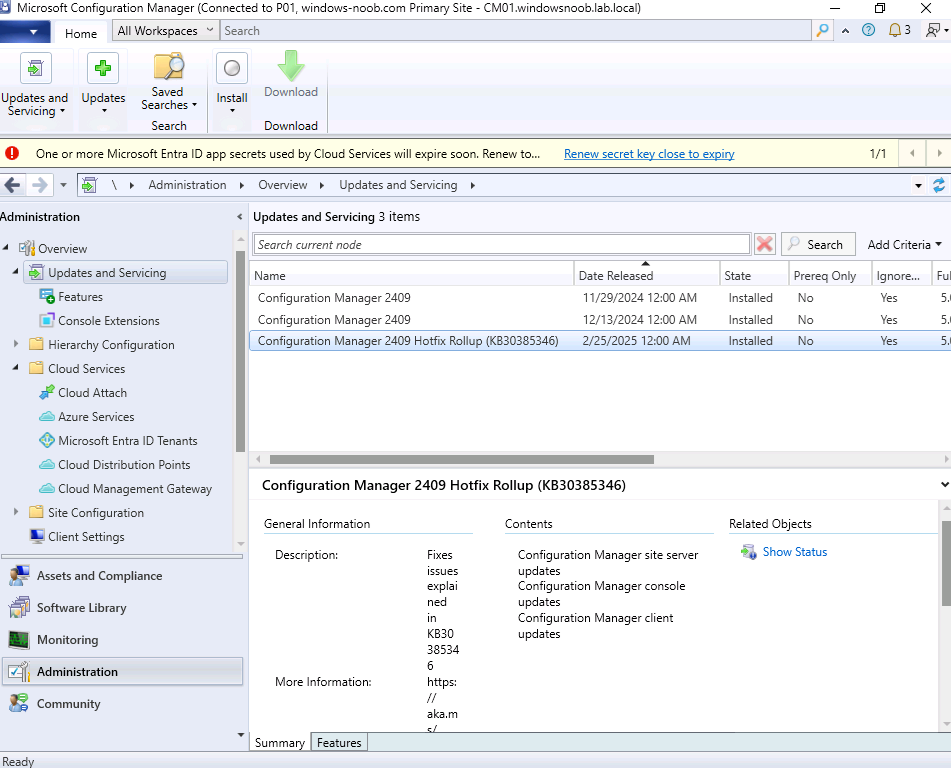Click Renew secret key close to expiry link
This screenshot has height=768, width=951.
tap(649, 153)
